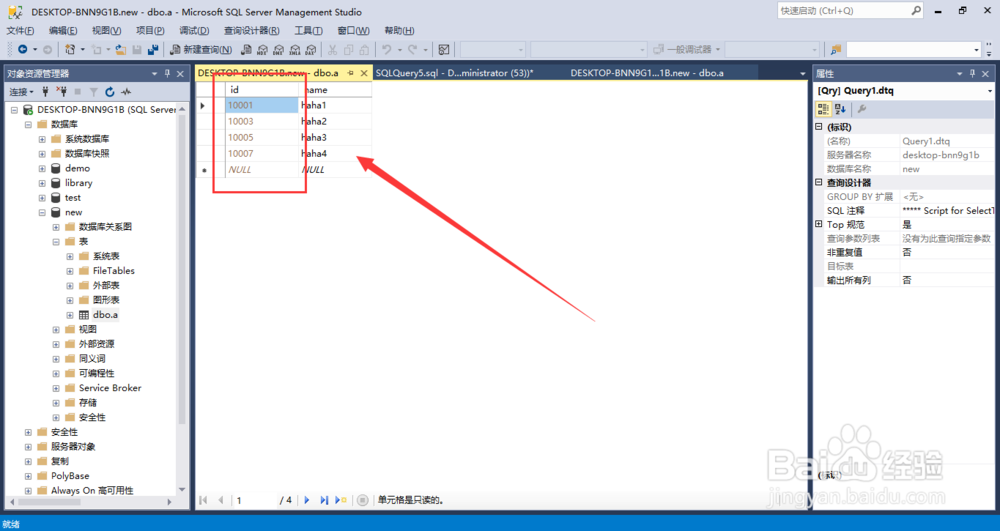The height and width of the screenshot is (531, 1000).
Task: Click the new project toolbar icon
Action: pos(70,49)
